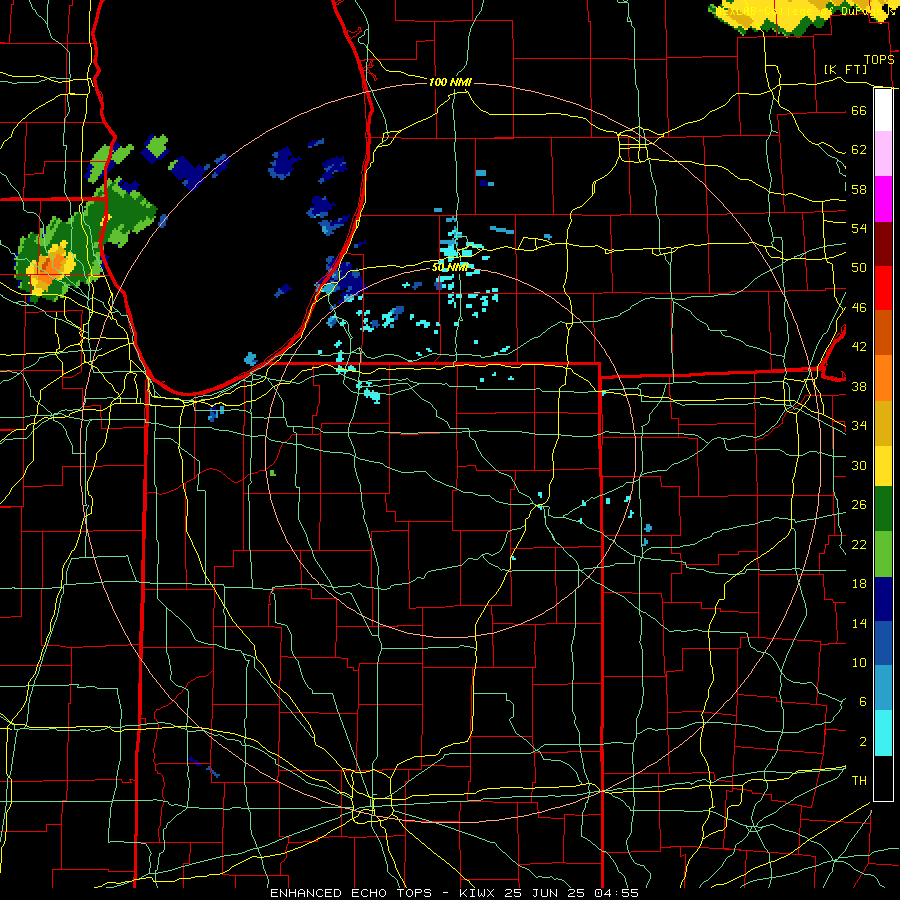Click the "22" scale value

[x=859, y=544]
